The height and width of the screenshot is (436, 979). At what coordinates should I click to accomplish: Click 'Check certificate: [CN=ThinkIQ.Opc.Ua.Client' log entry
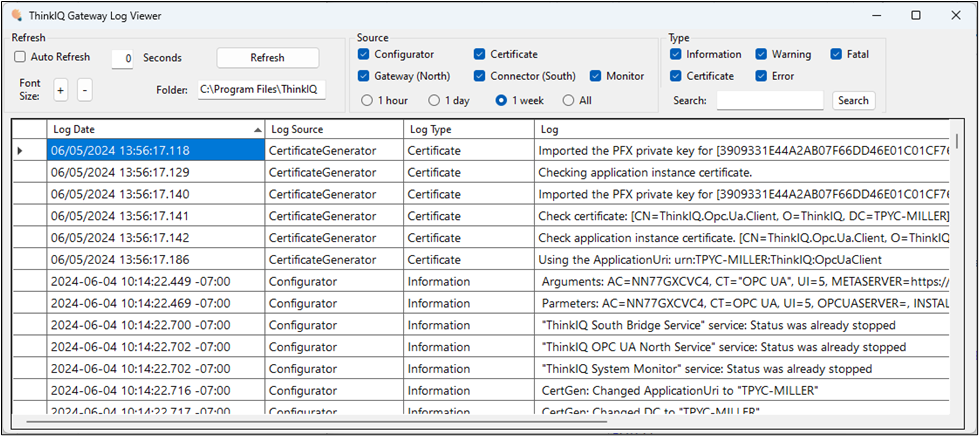[742, 216]
